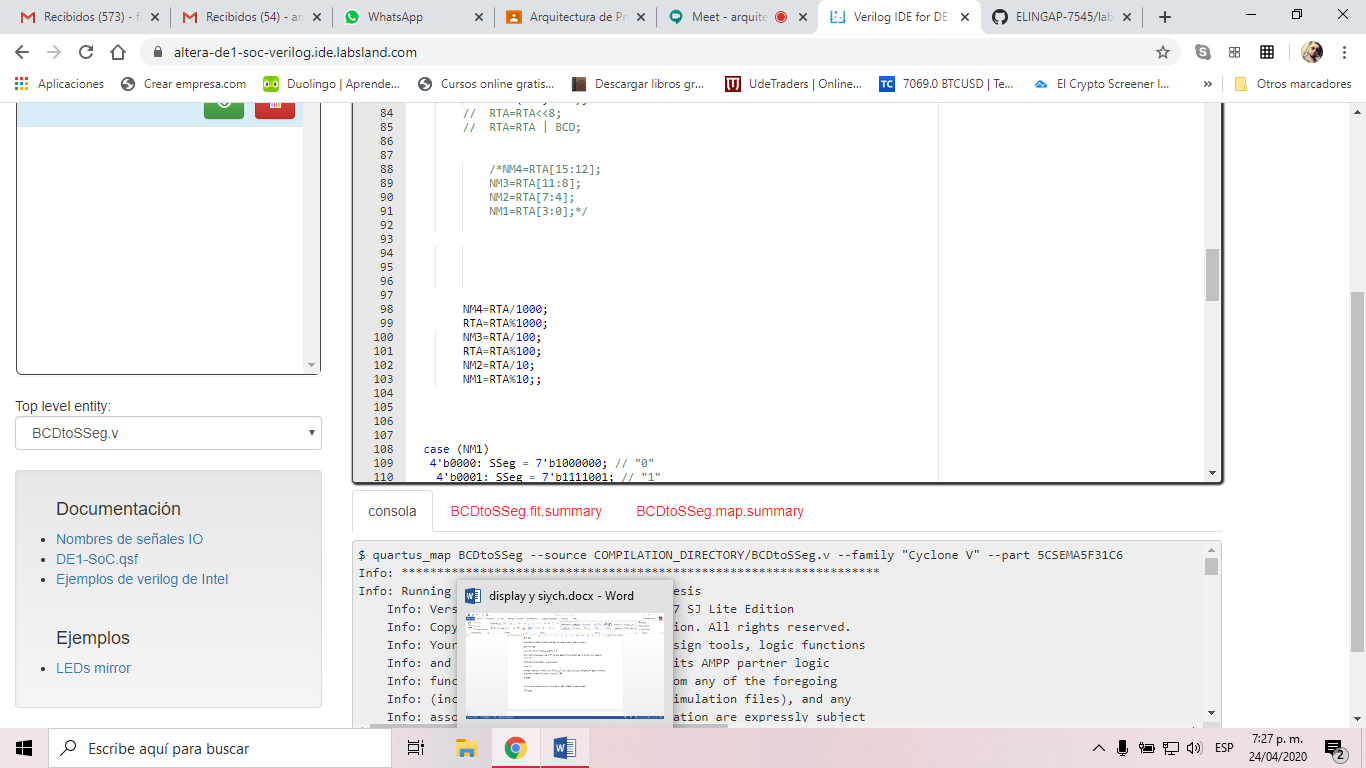
Task: Click the console output scrollbar thumb
Action: (1211, 567)
